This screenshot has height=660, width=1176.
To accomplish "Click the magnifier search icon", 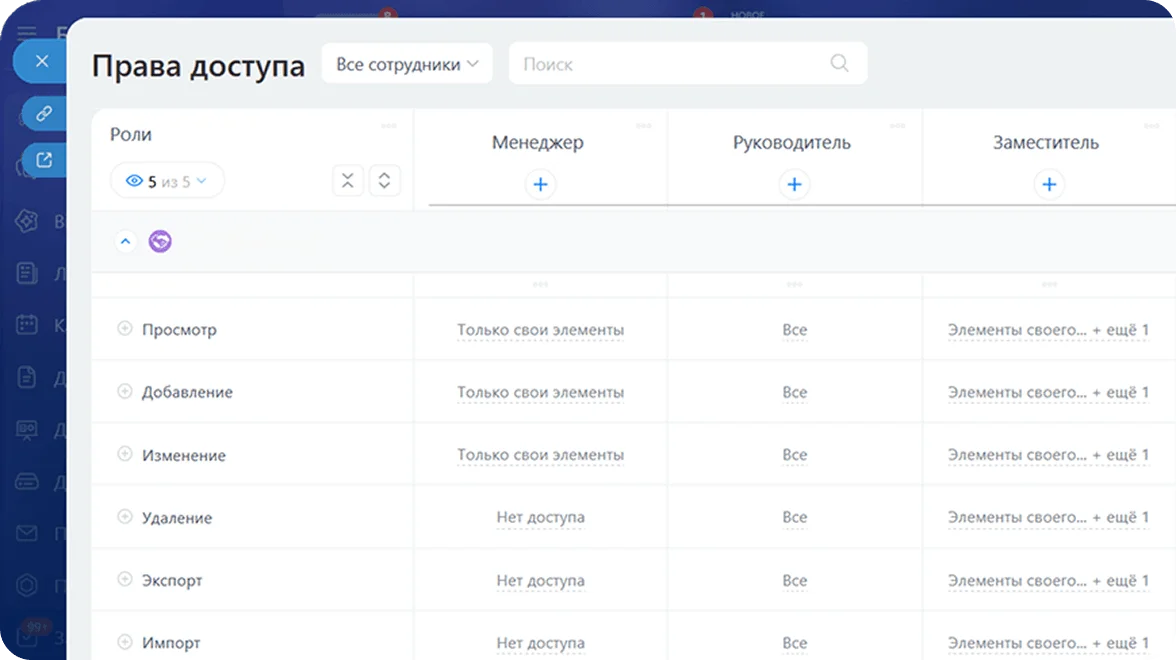I will pyautogui.click(x=839, y=64).
